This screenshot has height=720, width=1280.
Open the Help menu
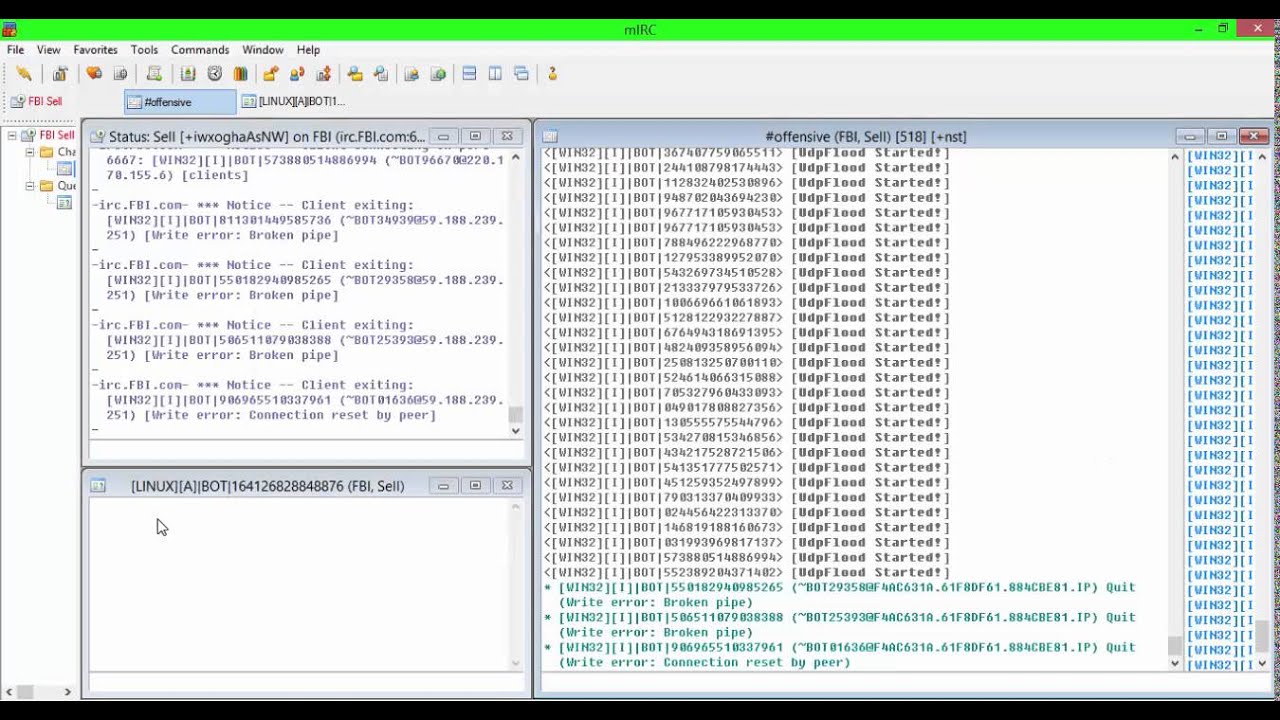(x=308, y=50)
